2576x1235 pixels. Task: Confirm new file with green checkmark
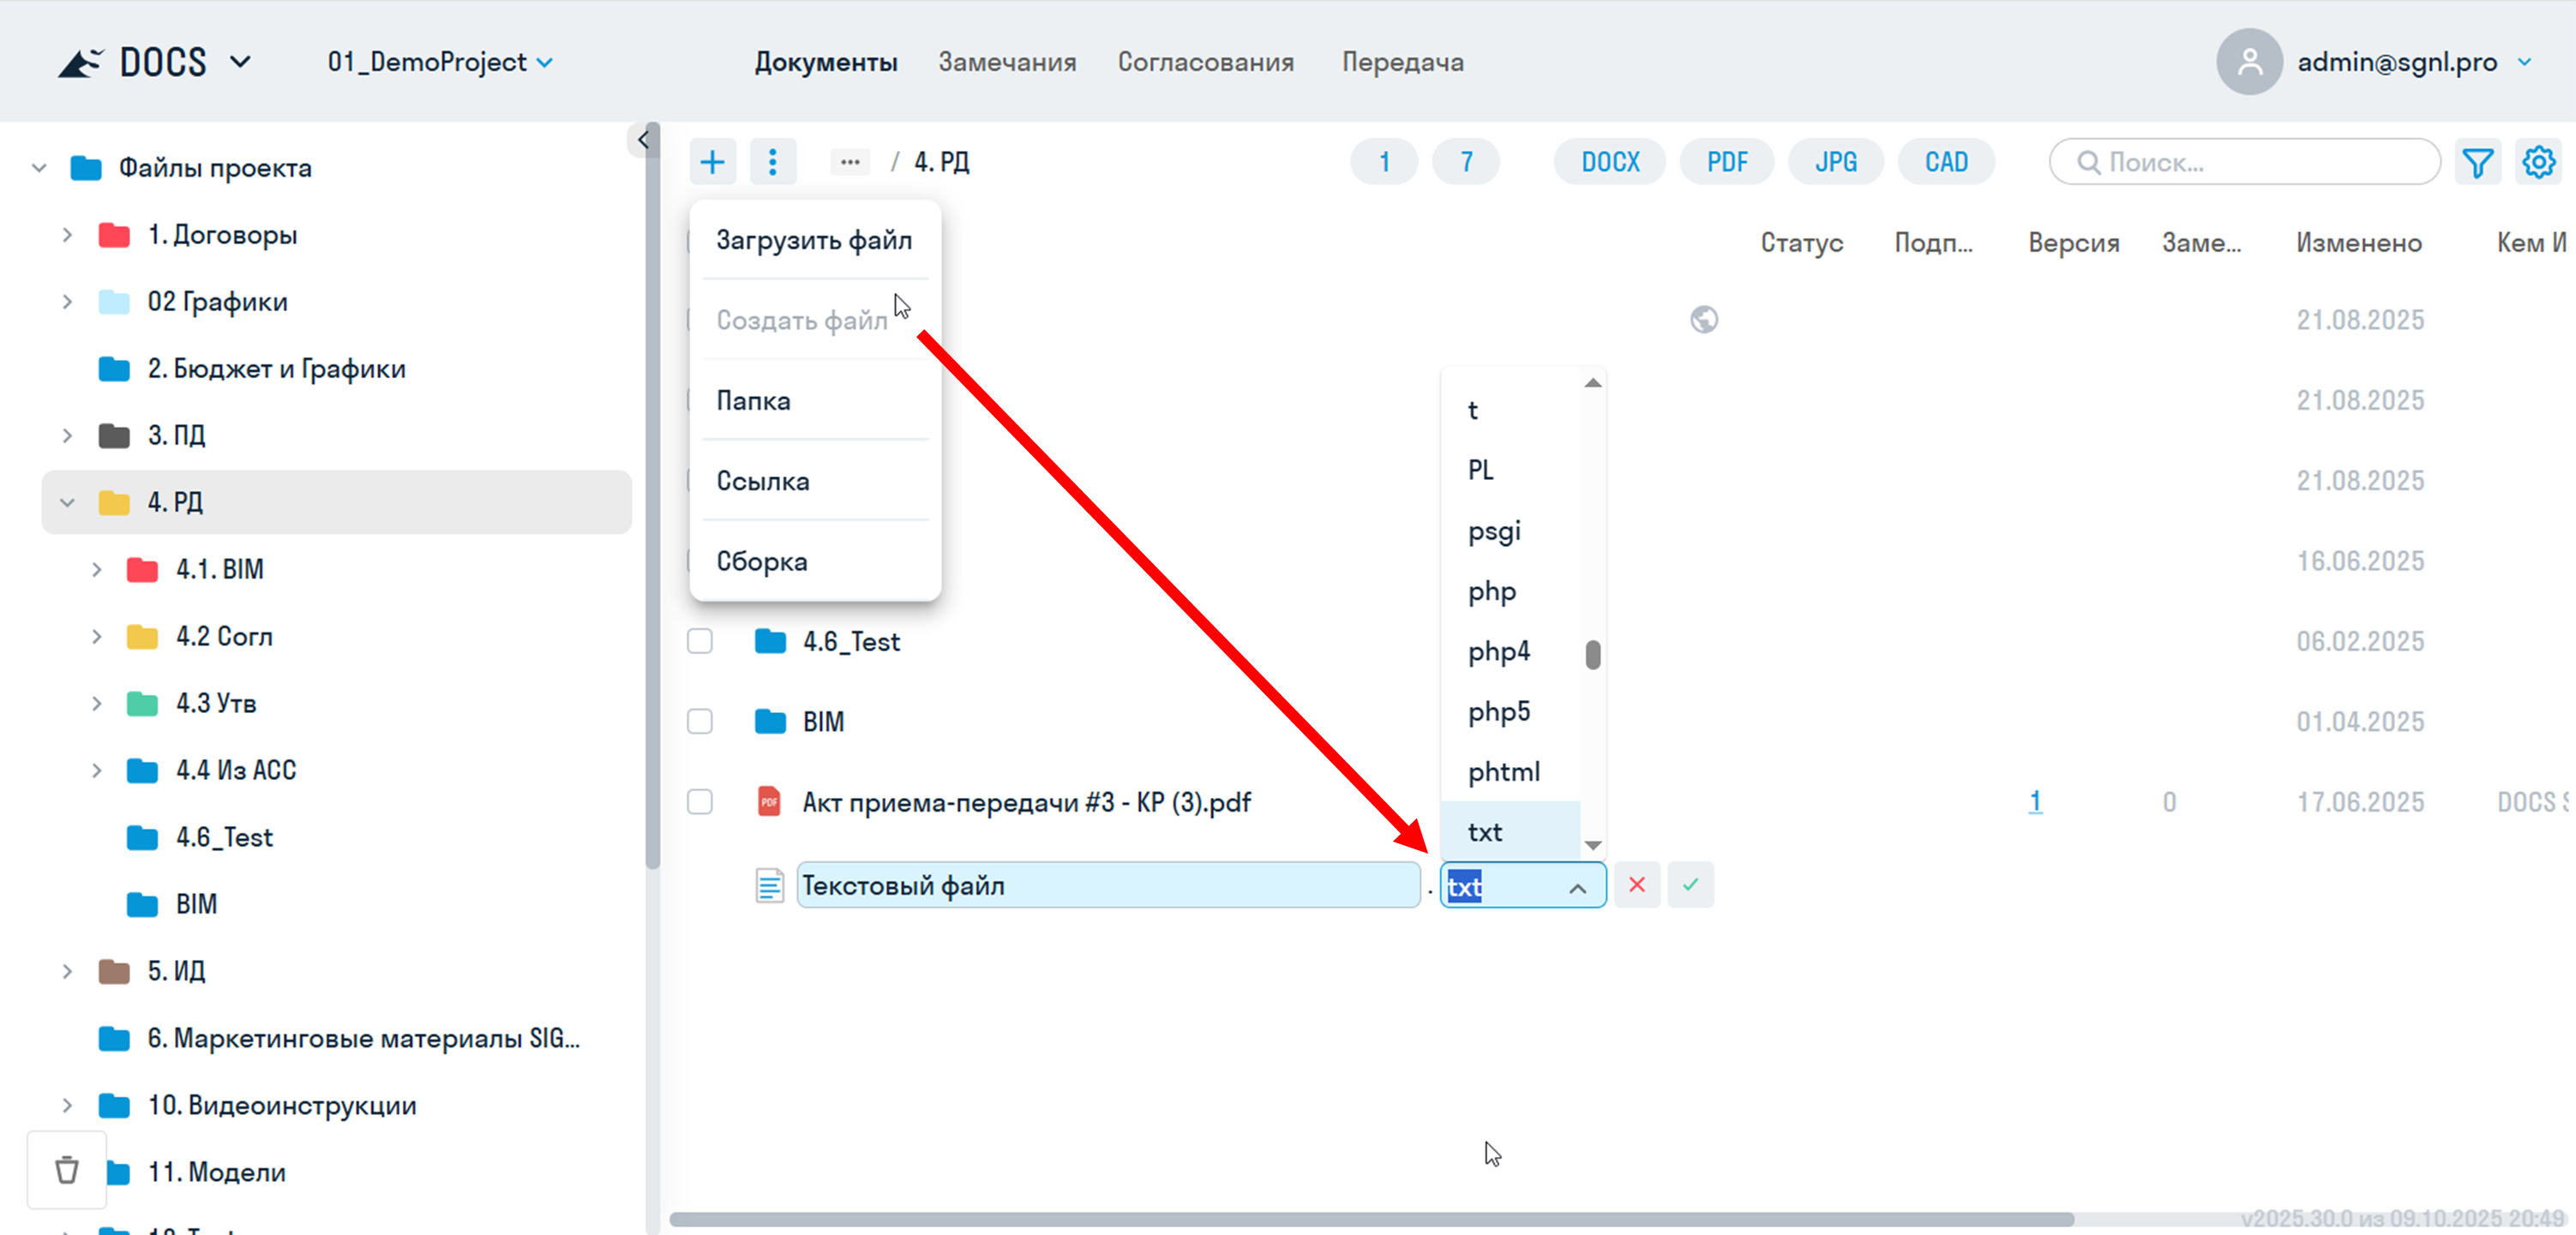coord(1690,885)
